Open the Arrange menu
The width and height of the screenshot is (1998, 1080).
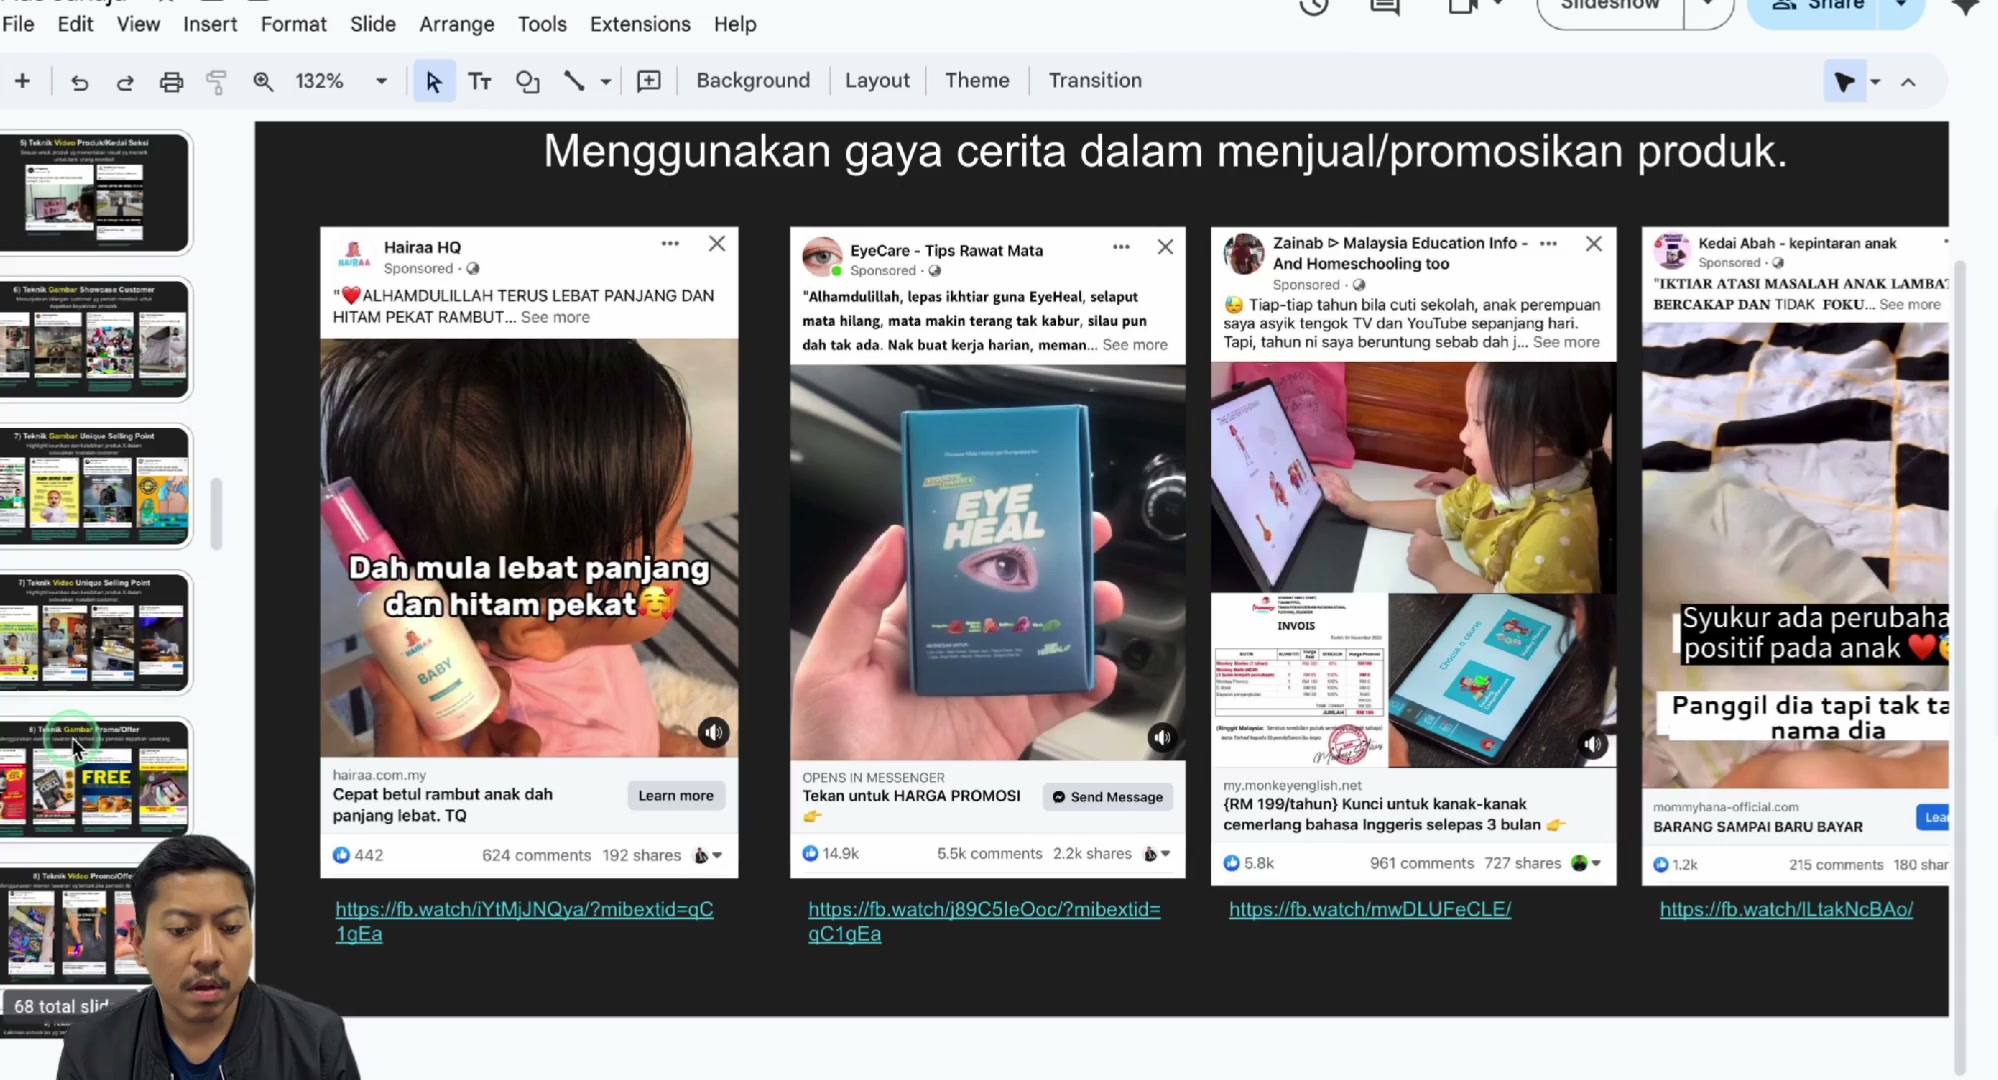coord(456,24)
